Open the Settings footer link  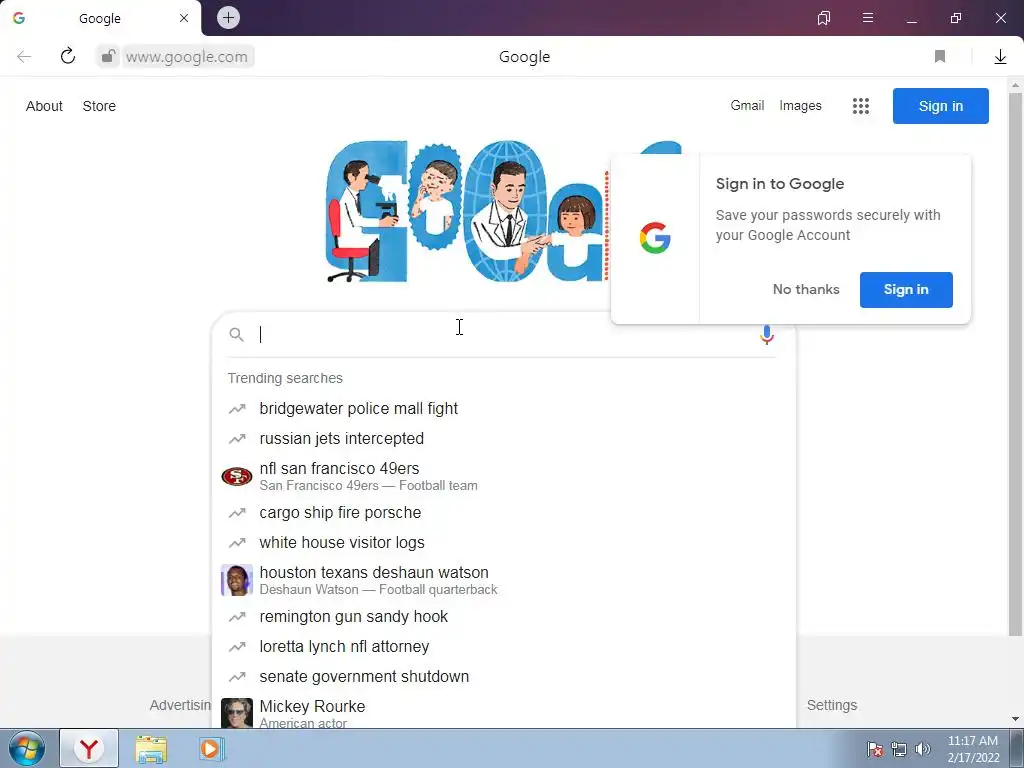(831, 705)
